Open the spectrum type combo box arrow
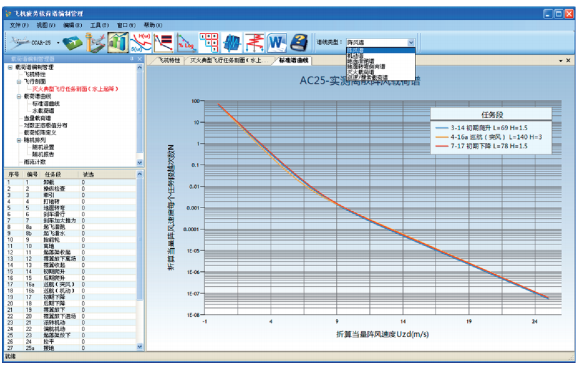 point(411,42)
